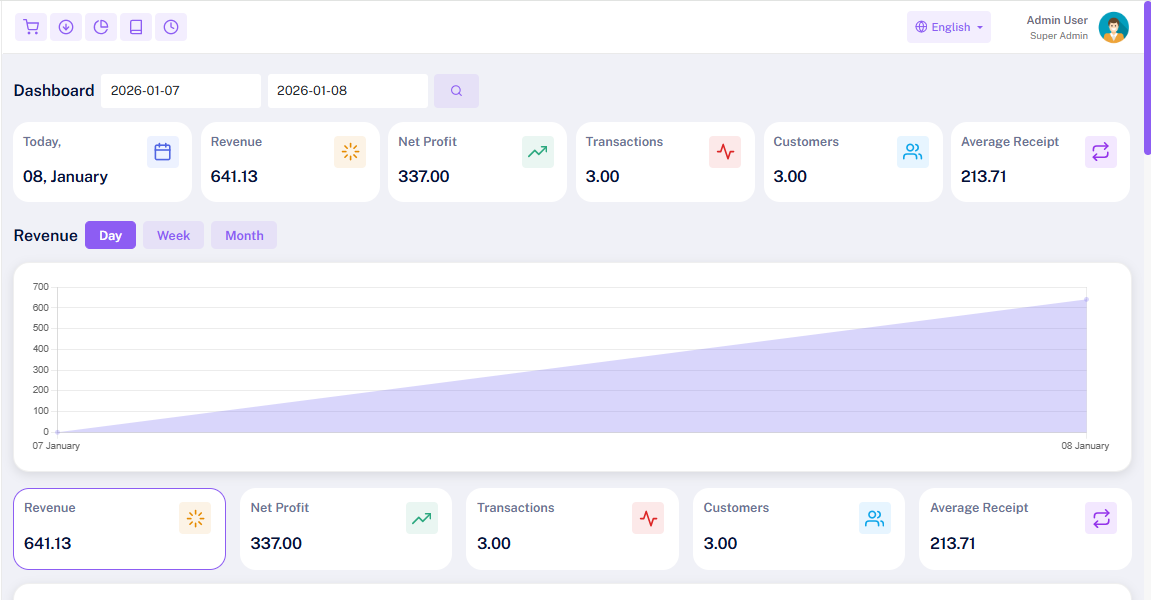The height and width of the screenshot is (600, 1151).
Task: Expand the English language dropdown
Action: (948, 28)
